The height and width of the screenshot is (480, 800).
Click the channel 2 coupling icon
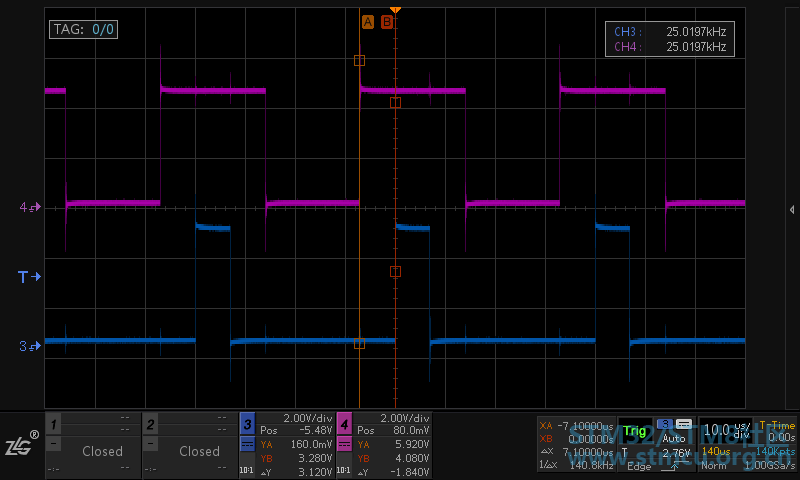click(151, 444)
